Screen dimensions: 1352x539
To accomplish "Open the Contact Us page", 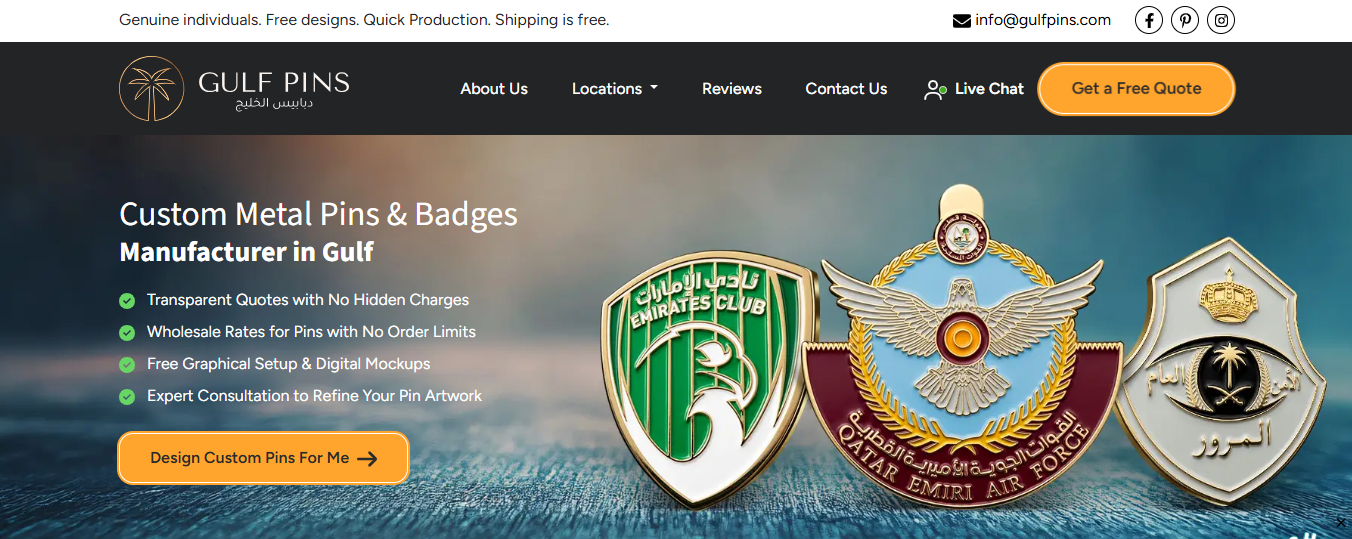I will point(846,88).
